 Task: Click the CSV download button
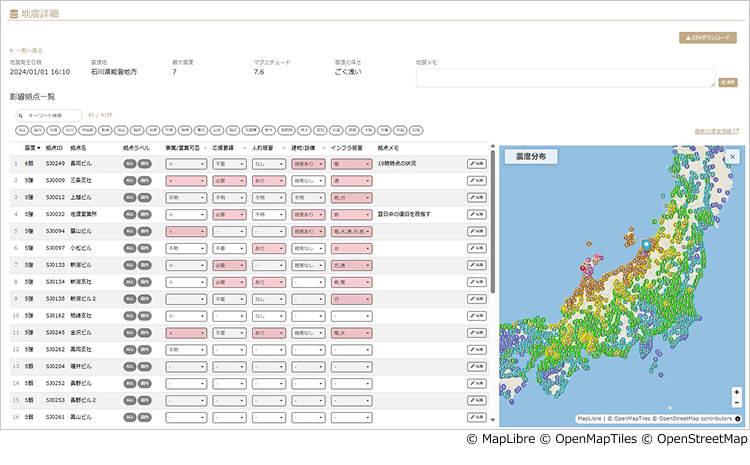[x=707, y=38]
